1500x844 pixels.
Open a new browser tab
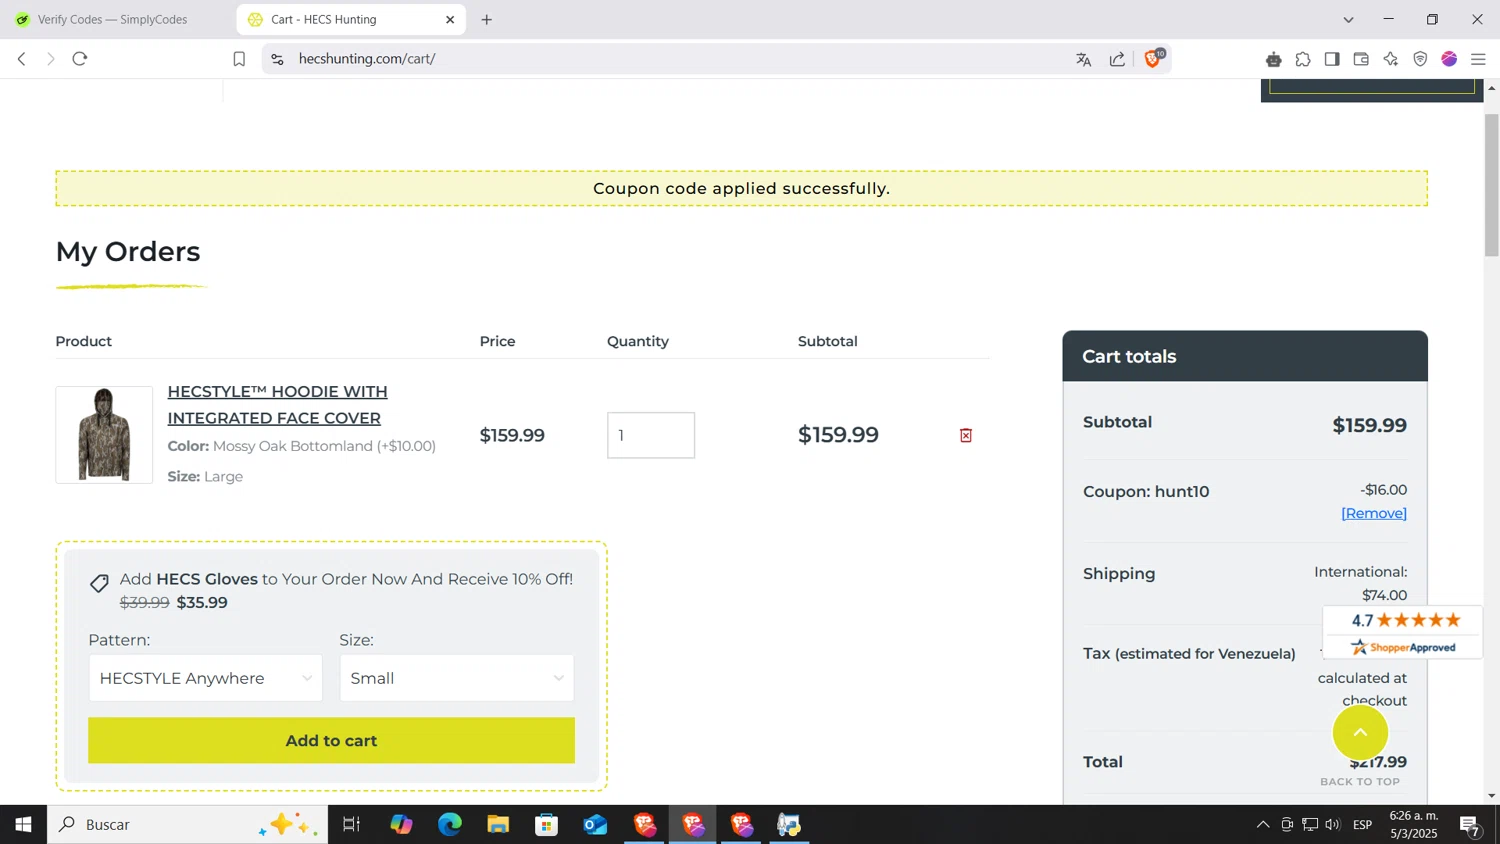click(x=487, y=20)
